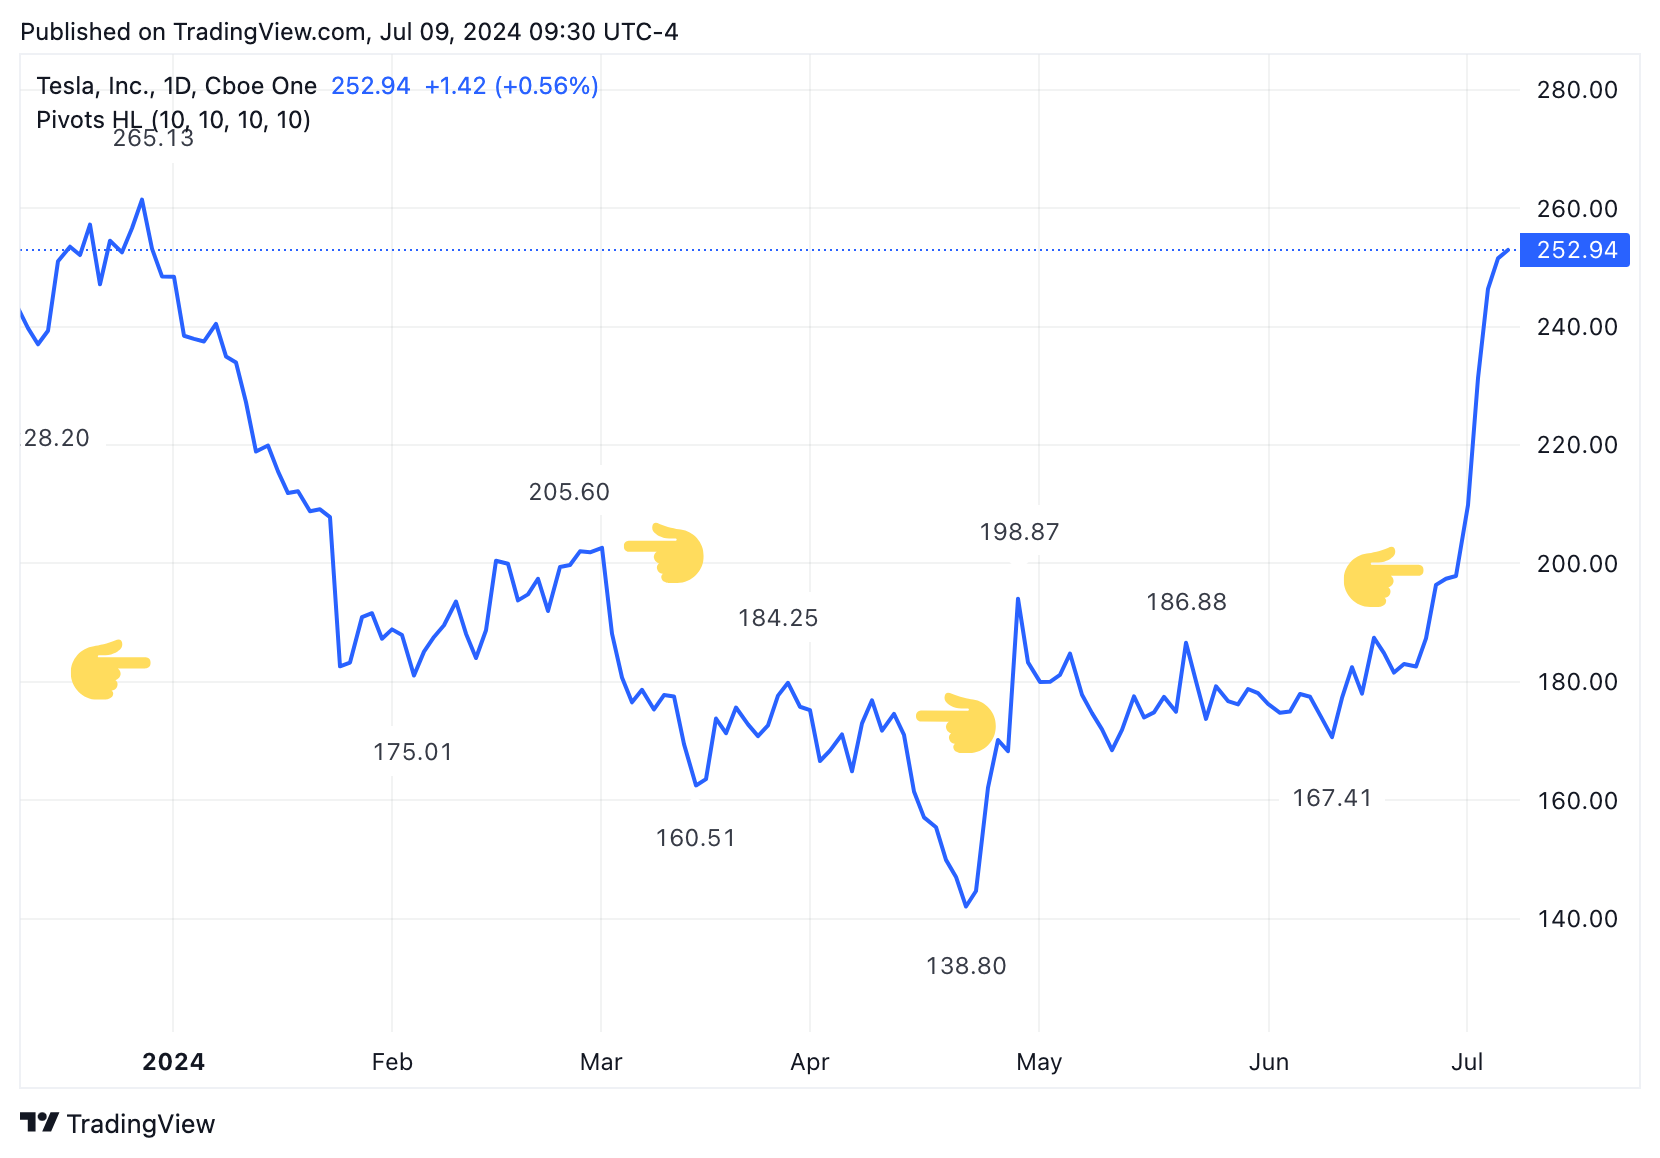Click the Jul label on time axis

pos(1467,1062)
